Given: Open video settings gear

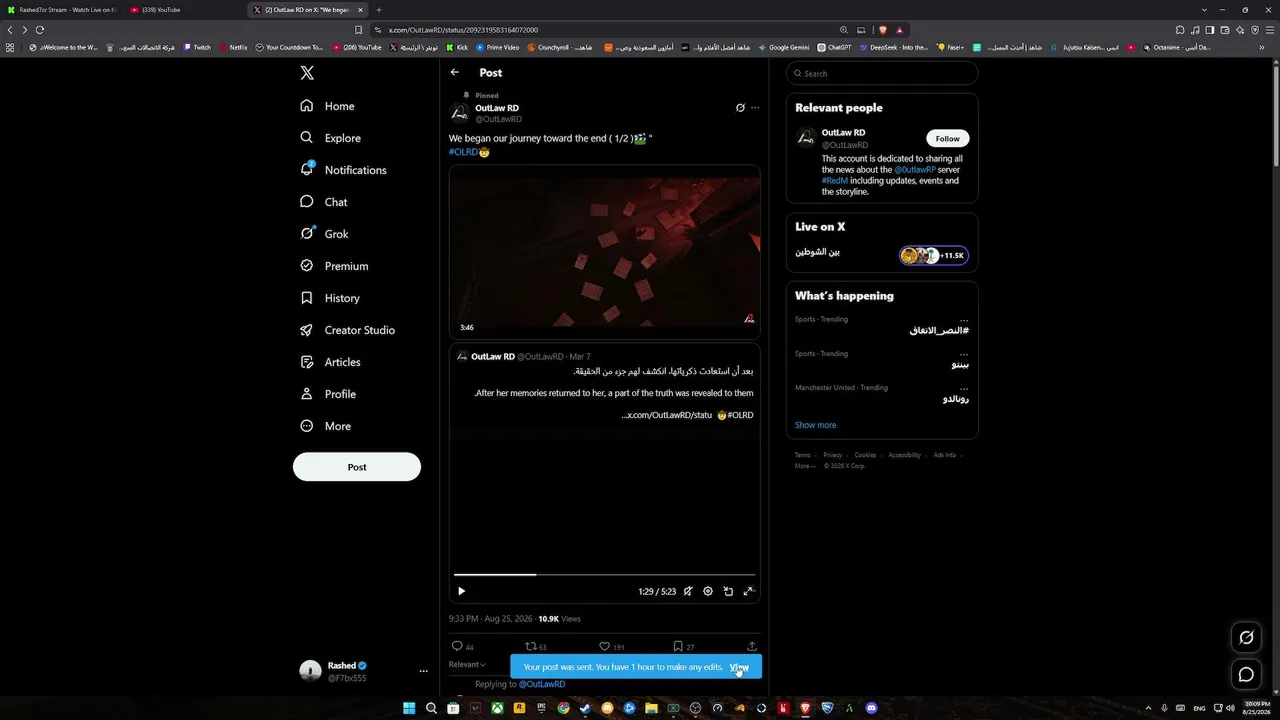Looking at the screenshot, I should click(708, 591).
